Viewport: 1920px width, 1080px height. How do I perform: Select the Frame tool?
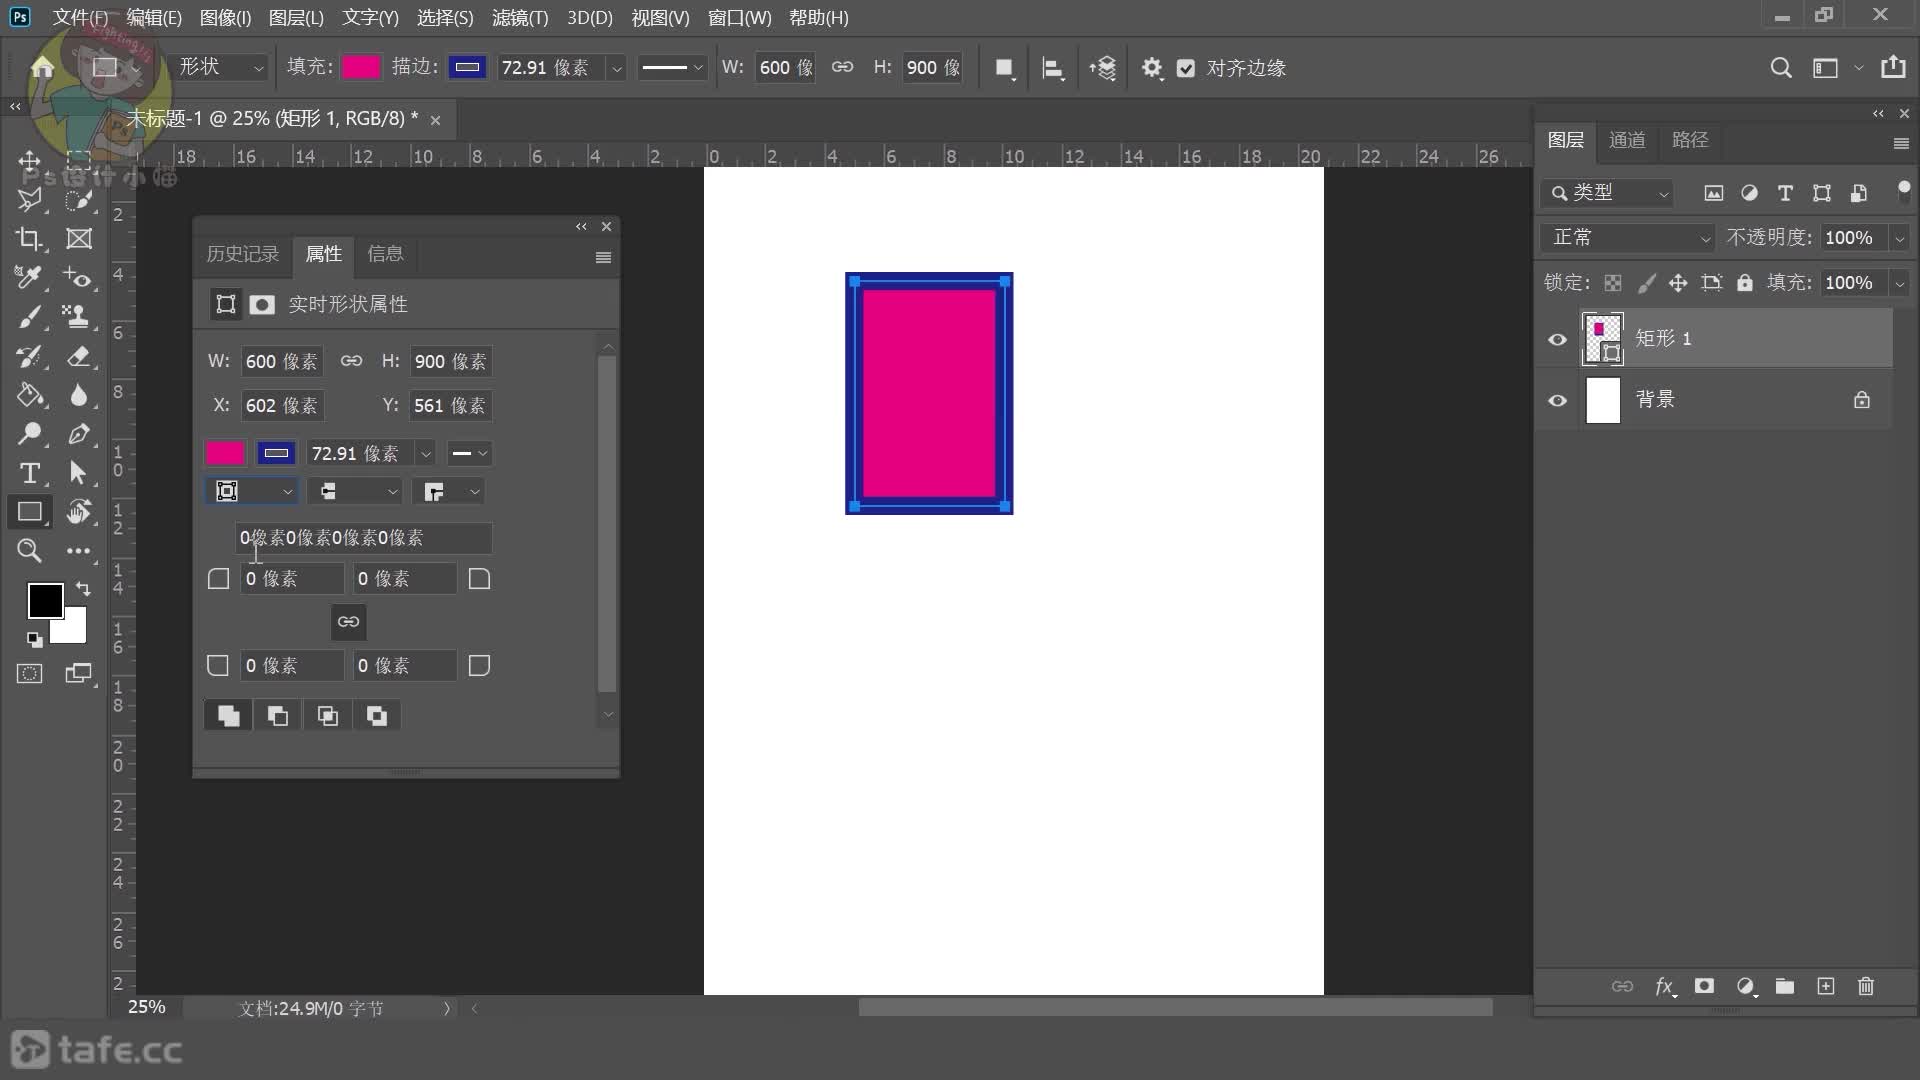click(79, 239)
